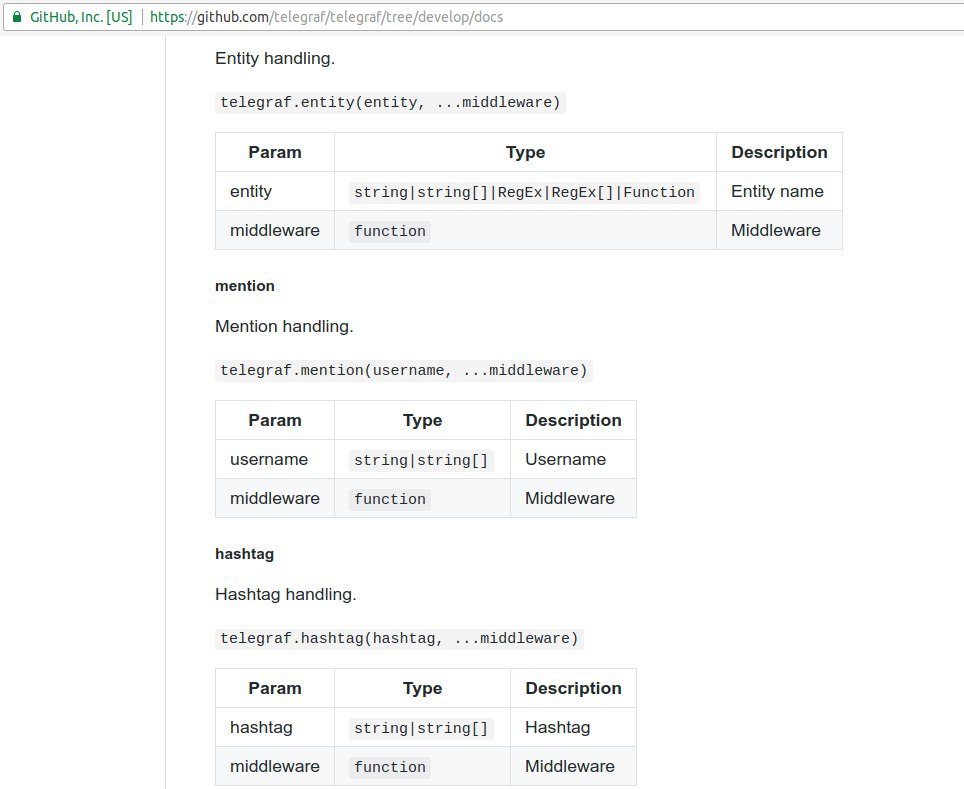Click the Description header in hashtag table
Viewport: 964px width, 789px height.
point(574,688)
